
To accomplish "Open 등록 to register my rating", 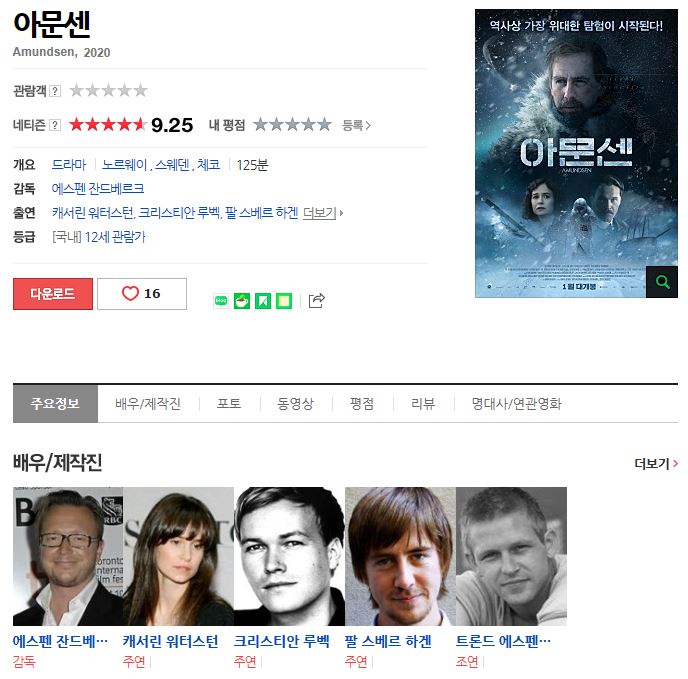I will coord(356,126).
